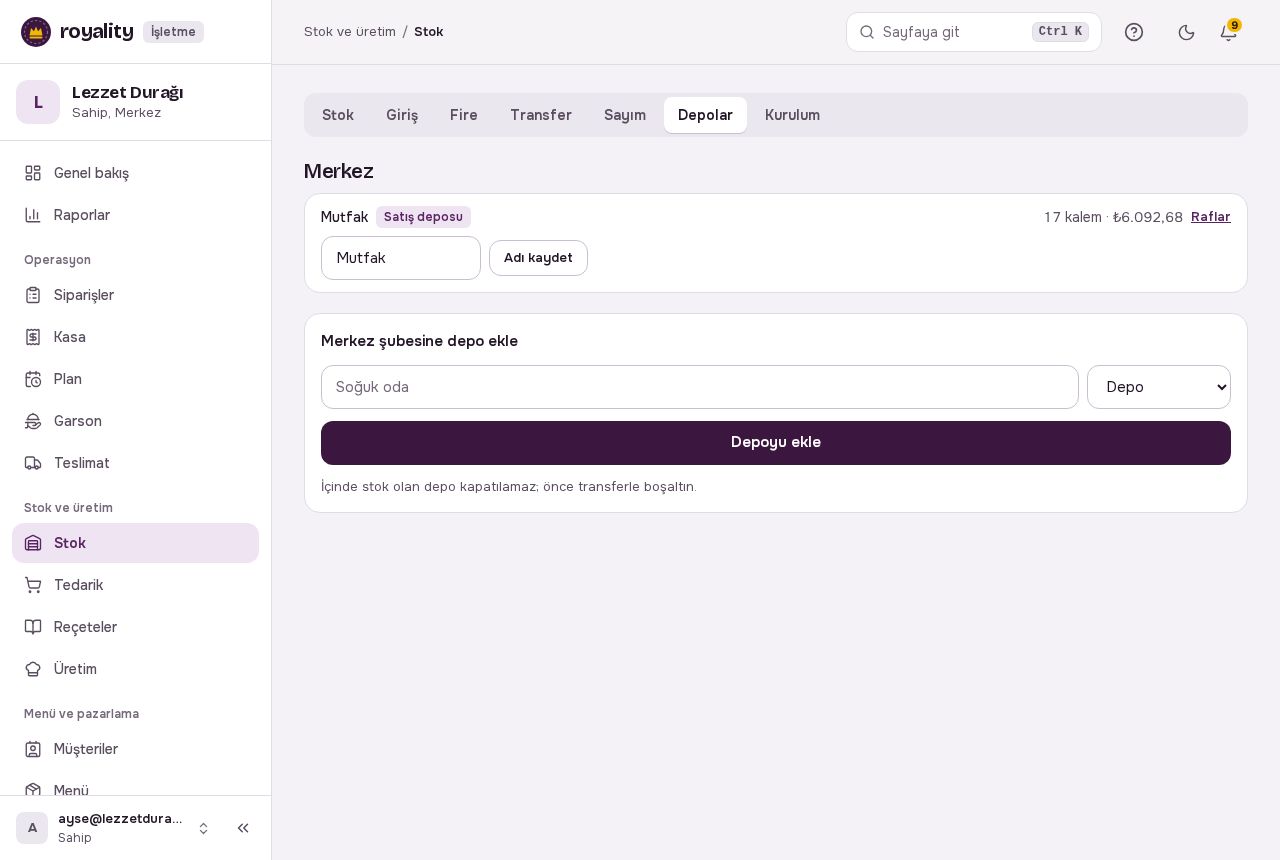Open the help question mark icon
Viewport: 1280px width, 860px height.
1134,32
